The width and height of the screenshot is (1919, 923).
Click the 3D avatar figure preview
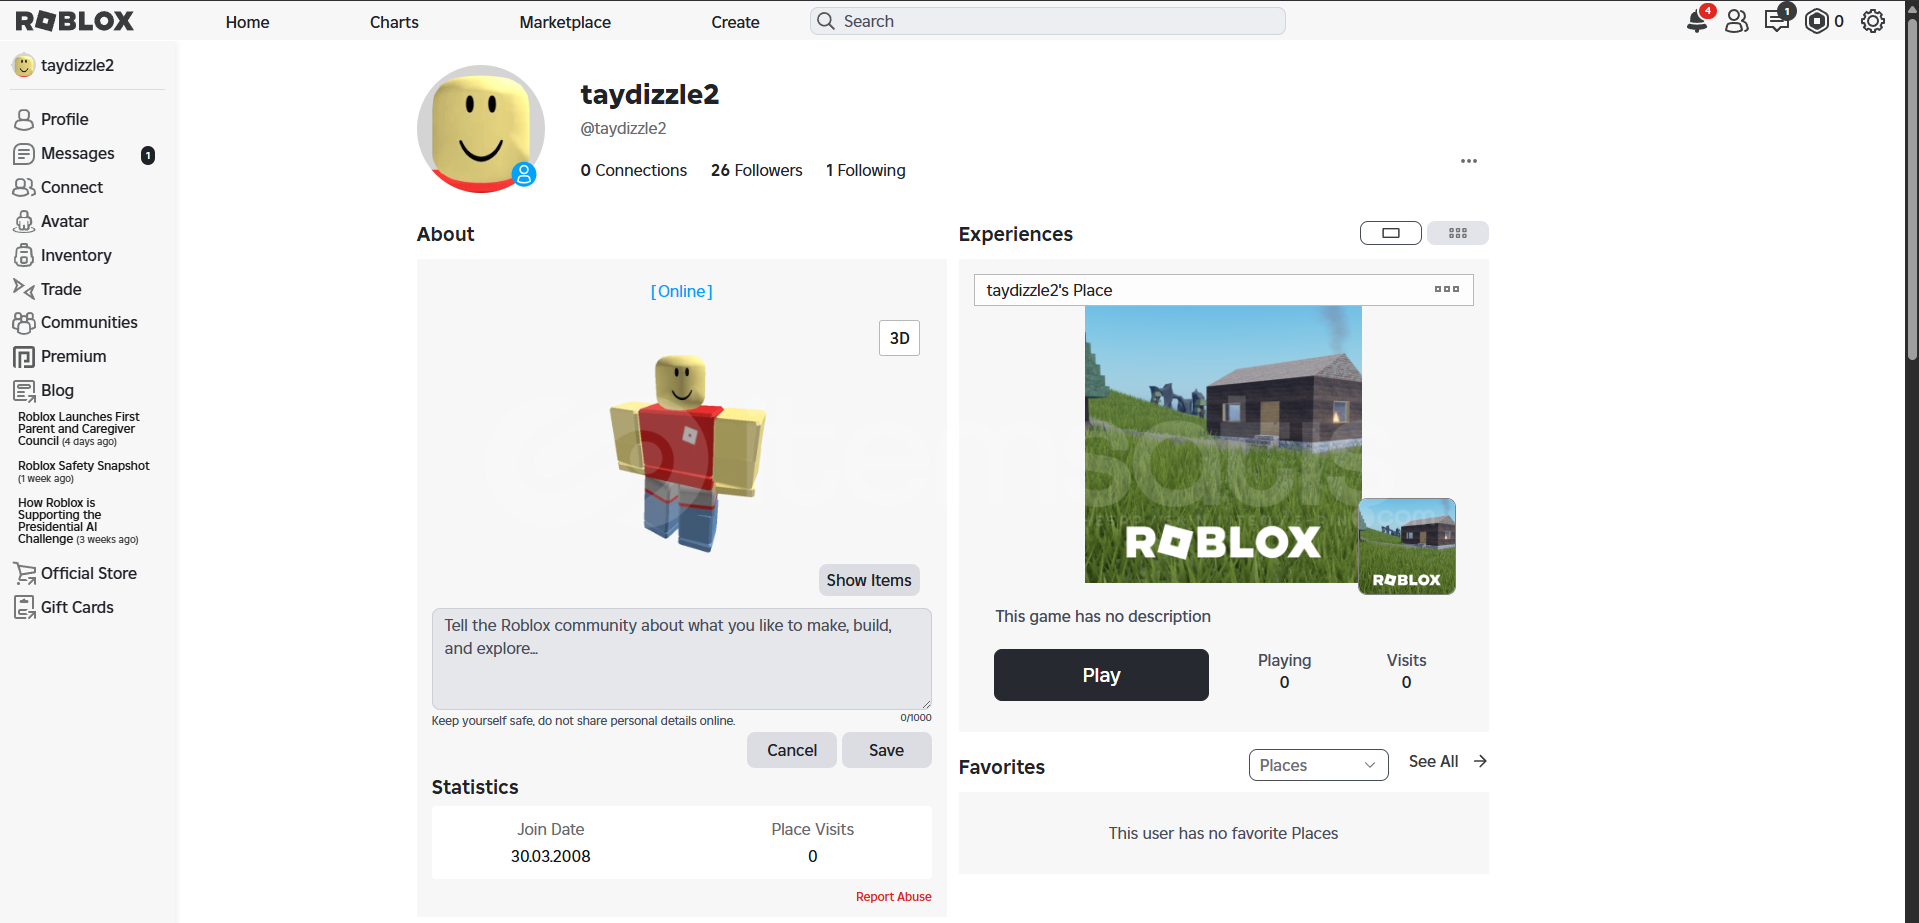(687, 452)
